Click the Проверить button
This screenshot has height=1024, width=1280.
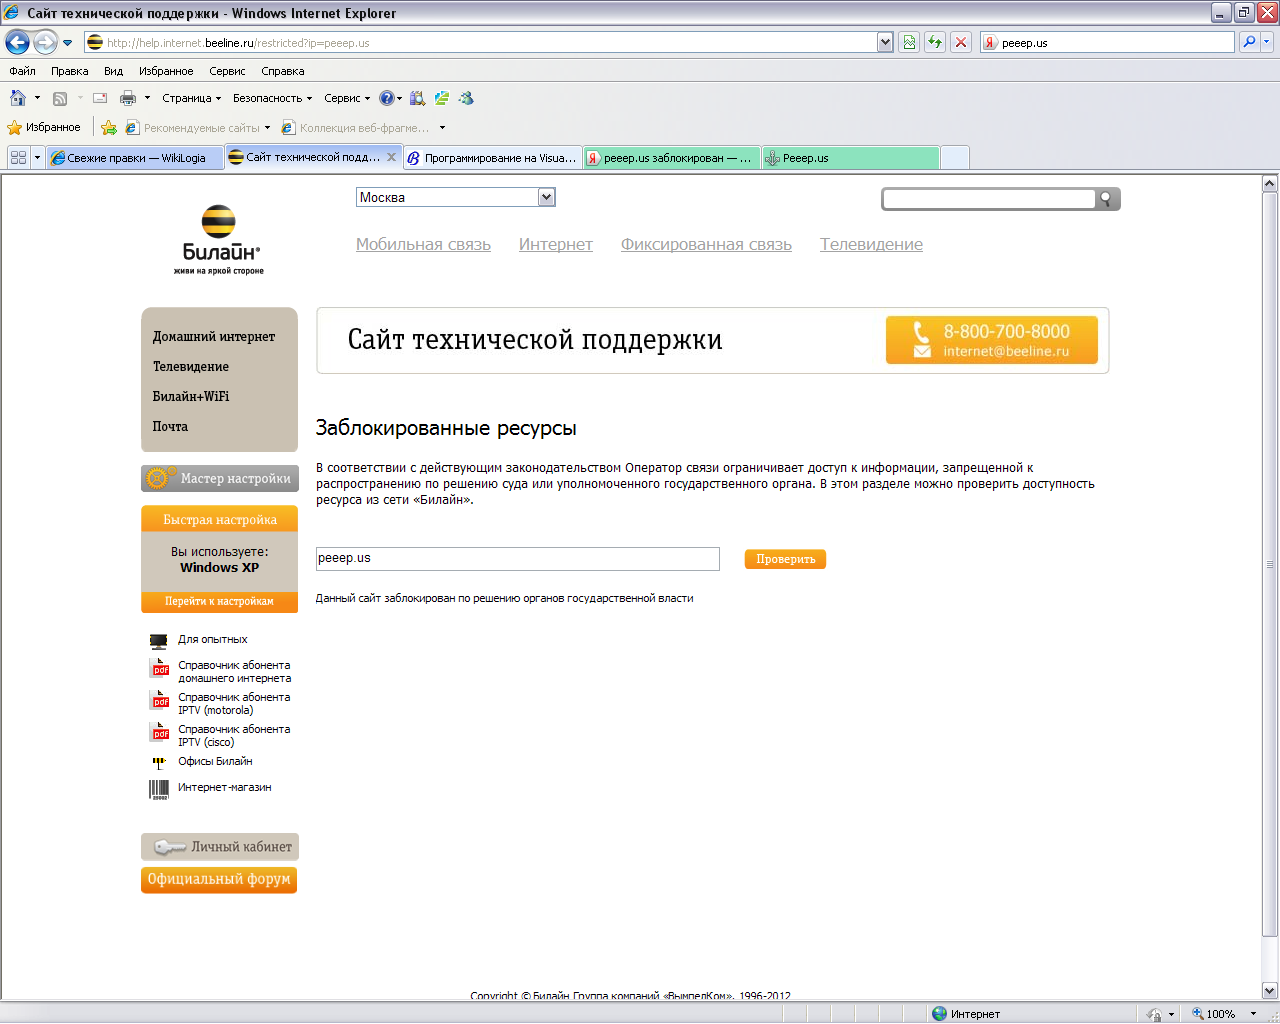tap(785, 559)
